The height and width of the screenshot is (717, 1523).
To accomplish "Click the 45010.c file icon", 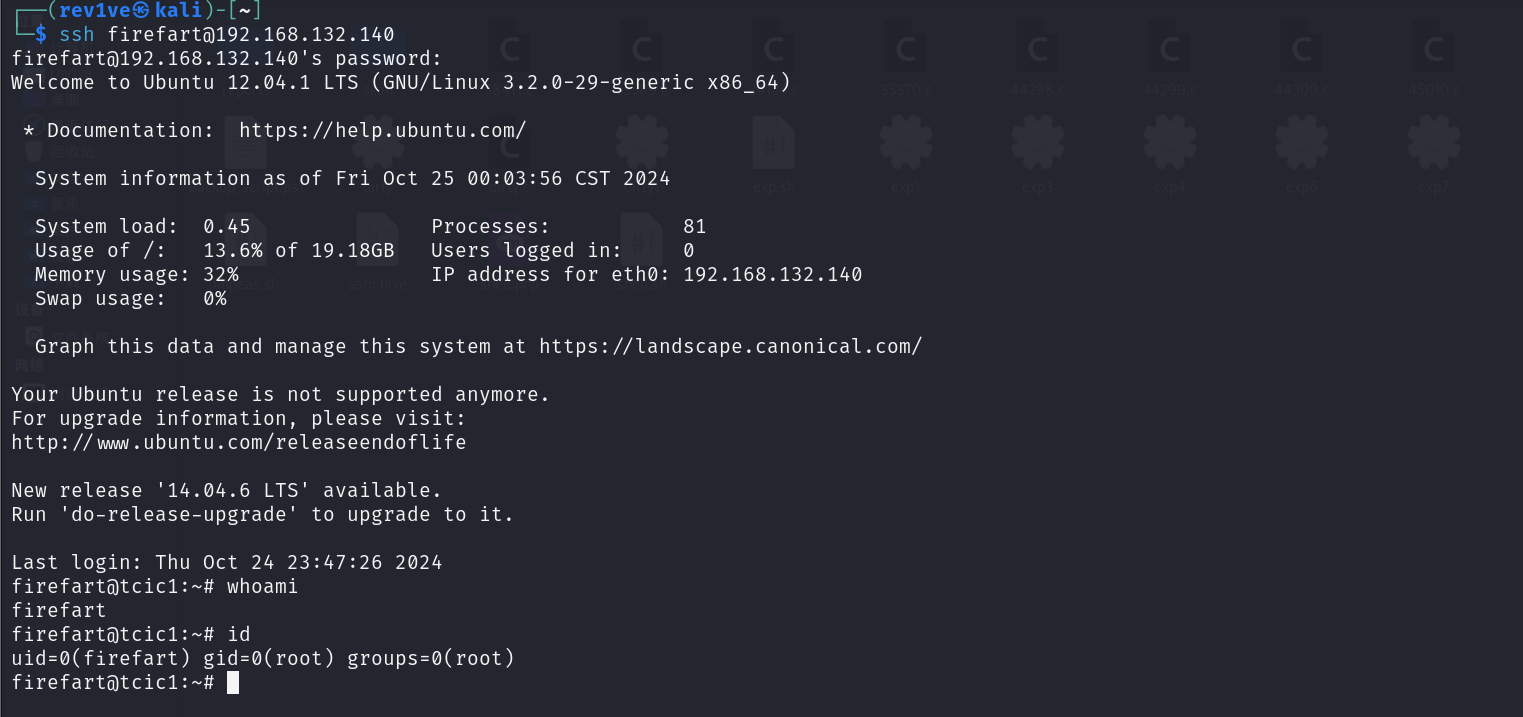I will pyautogui.click(x=1433, y=52).
